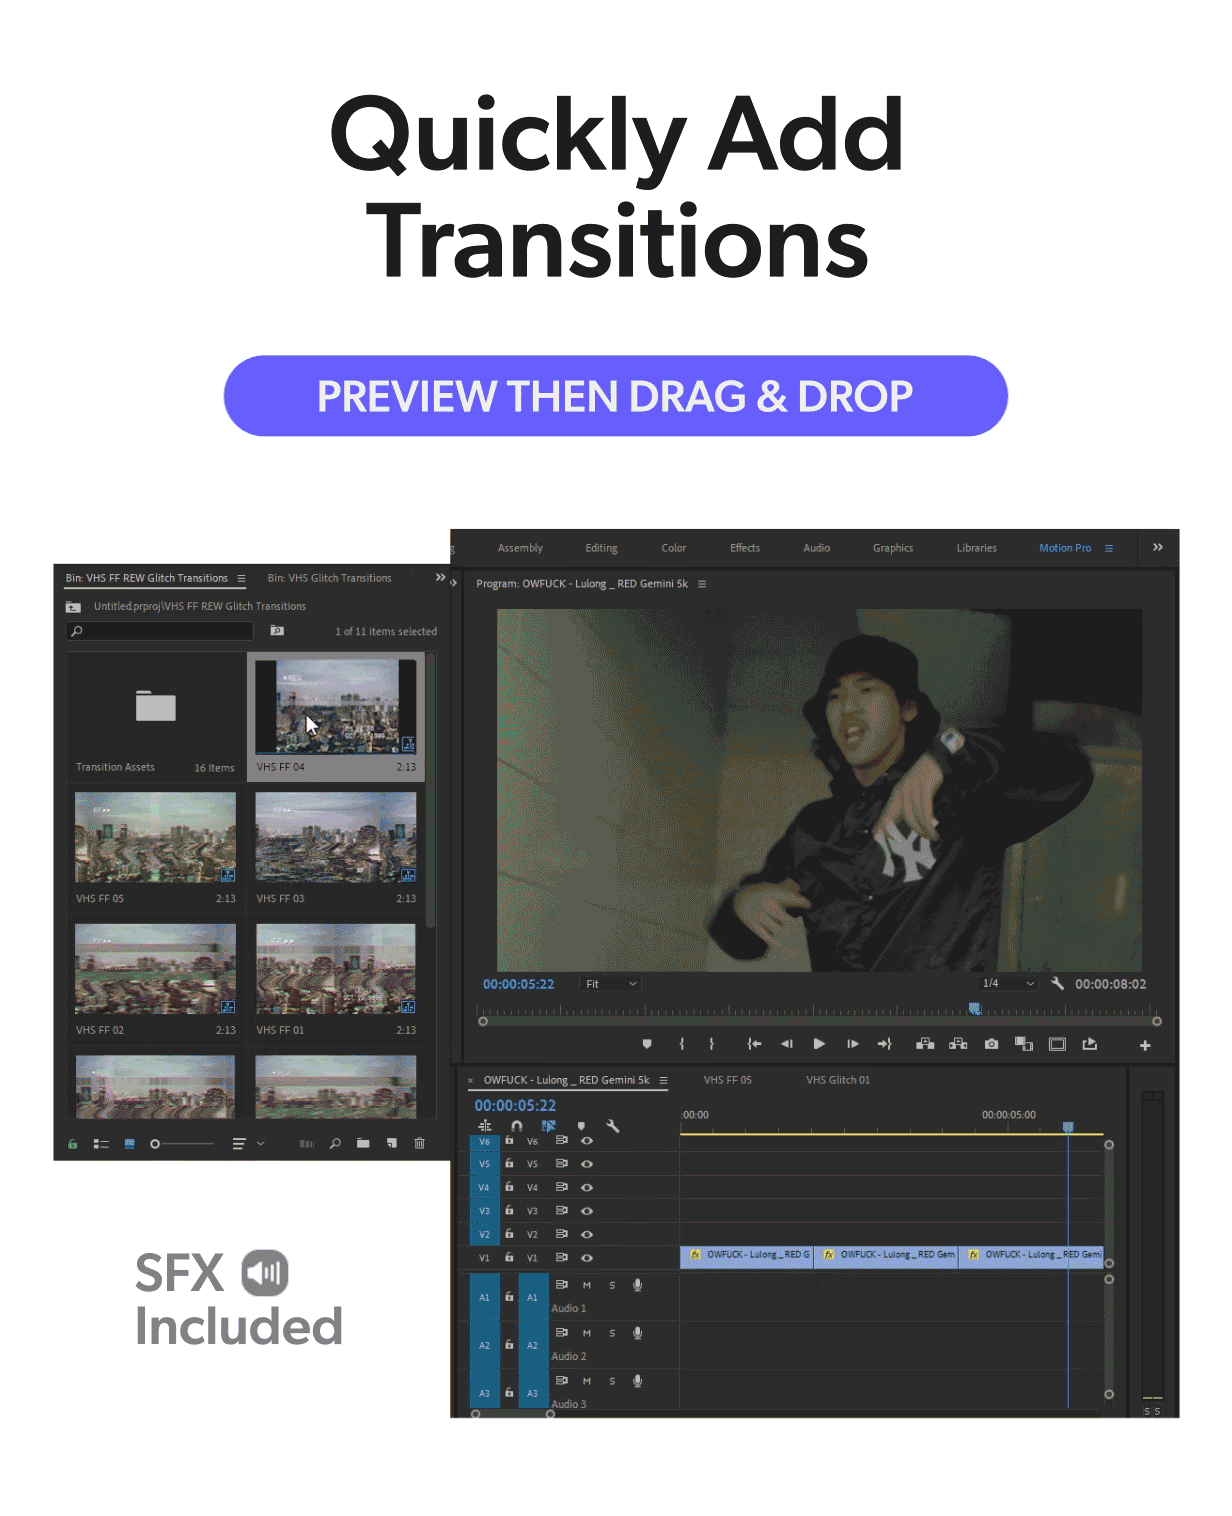Click the Button Editor plus button

click(1145, 1045)
